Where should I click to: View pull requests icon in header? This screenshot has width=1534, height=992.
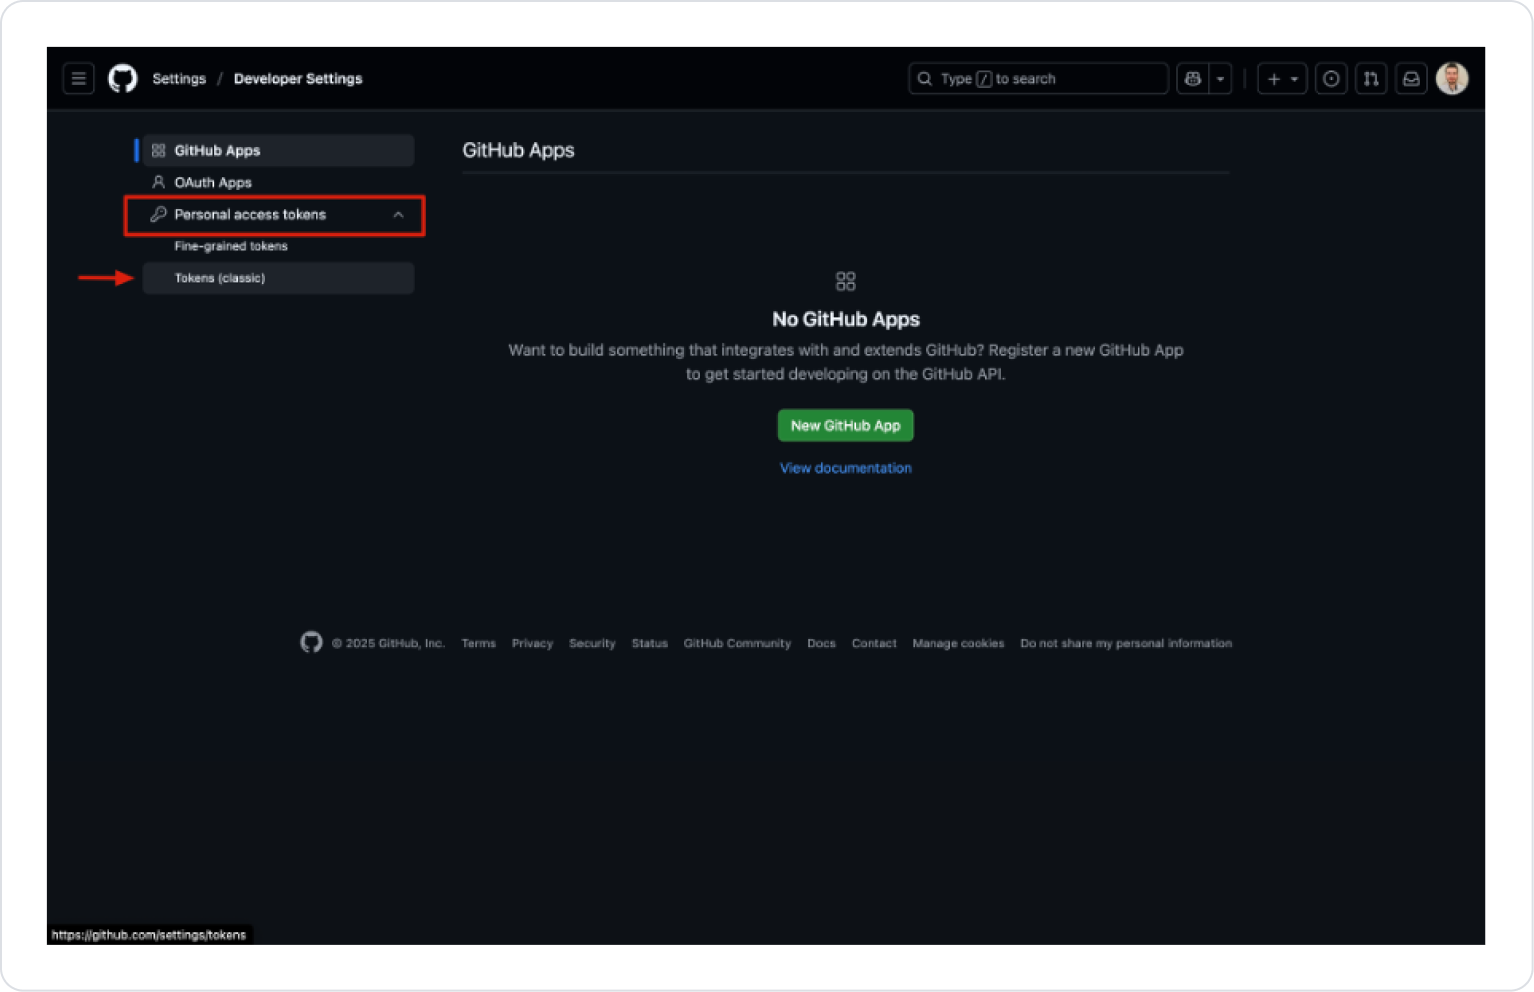point(1371,78)
